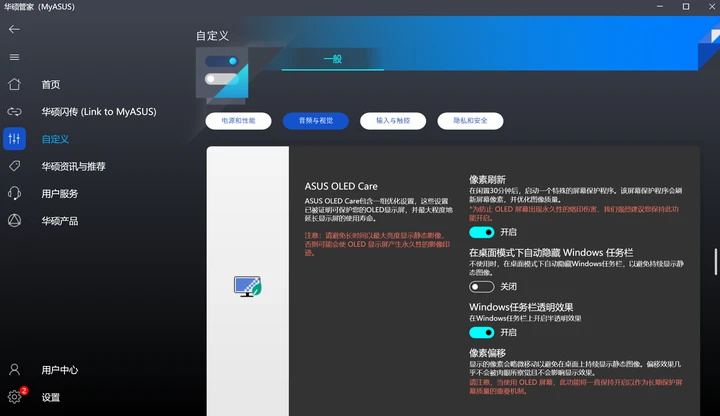Select 自定义 in the sidebar
The image size is (720, 416).
(55, 139)
